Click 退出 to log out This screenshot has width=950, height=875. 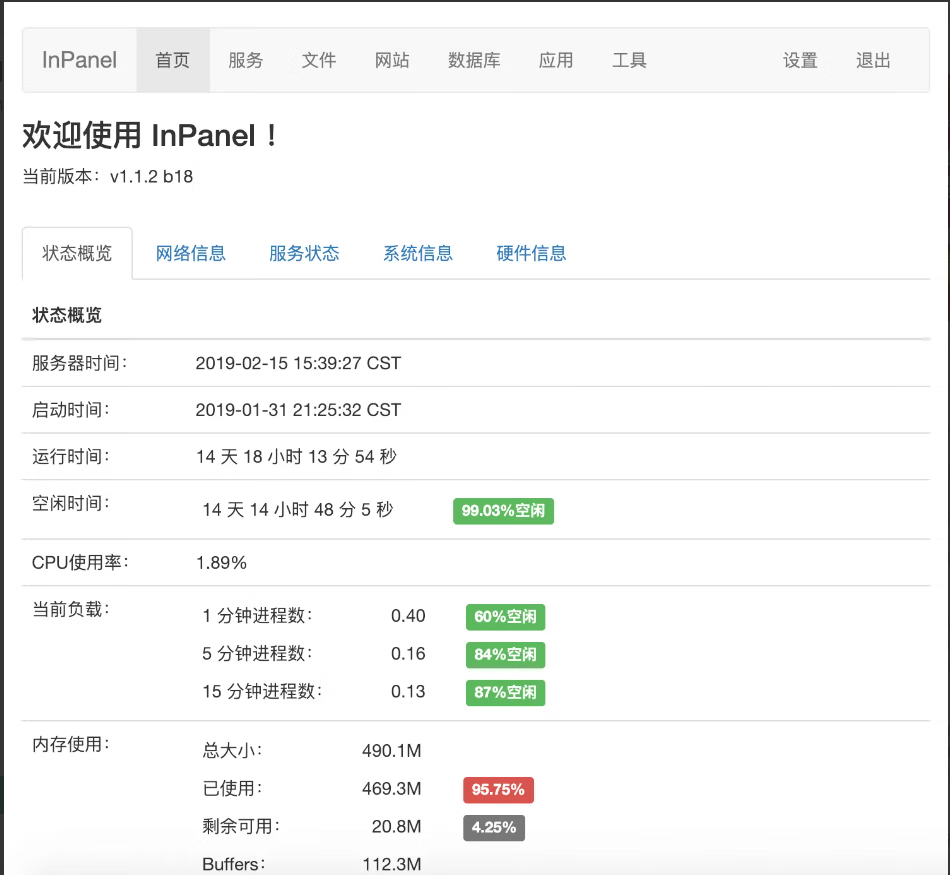[x=873, y=60]
